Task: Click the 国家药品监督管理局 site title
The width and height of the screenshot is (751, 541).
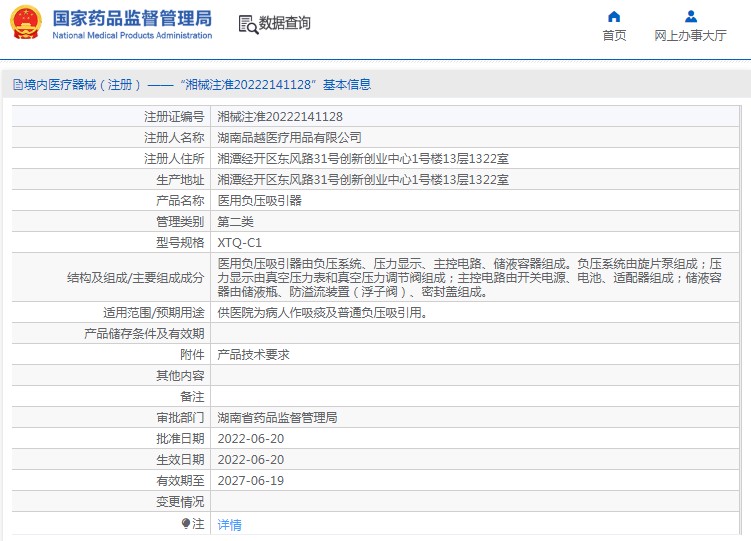Action: tap(131, 18)
